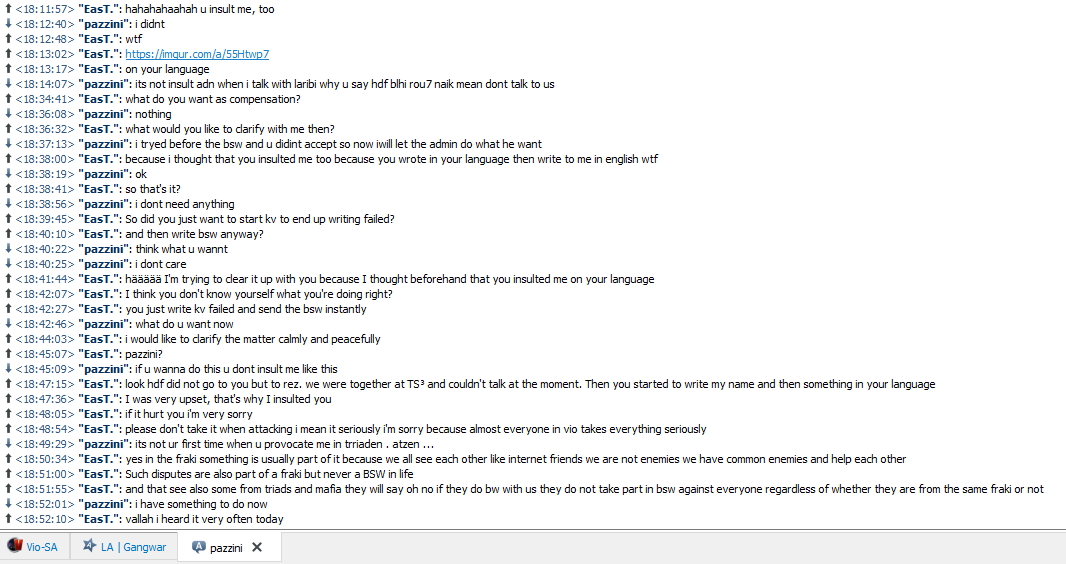
Task: Click the 18:44:03 timestamp
Action: [45, 339]
